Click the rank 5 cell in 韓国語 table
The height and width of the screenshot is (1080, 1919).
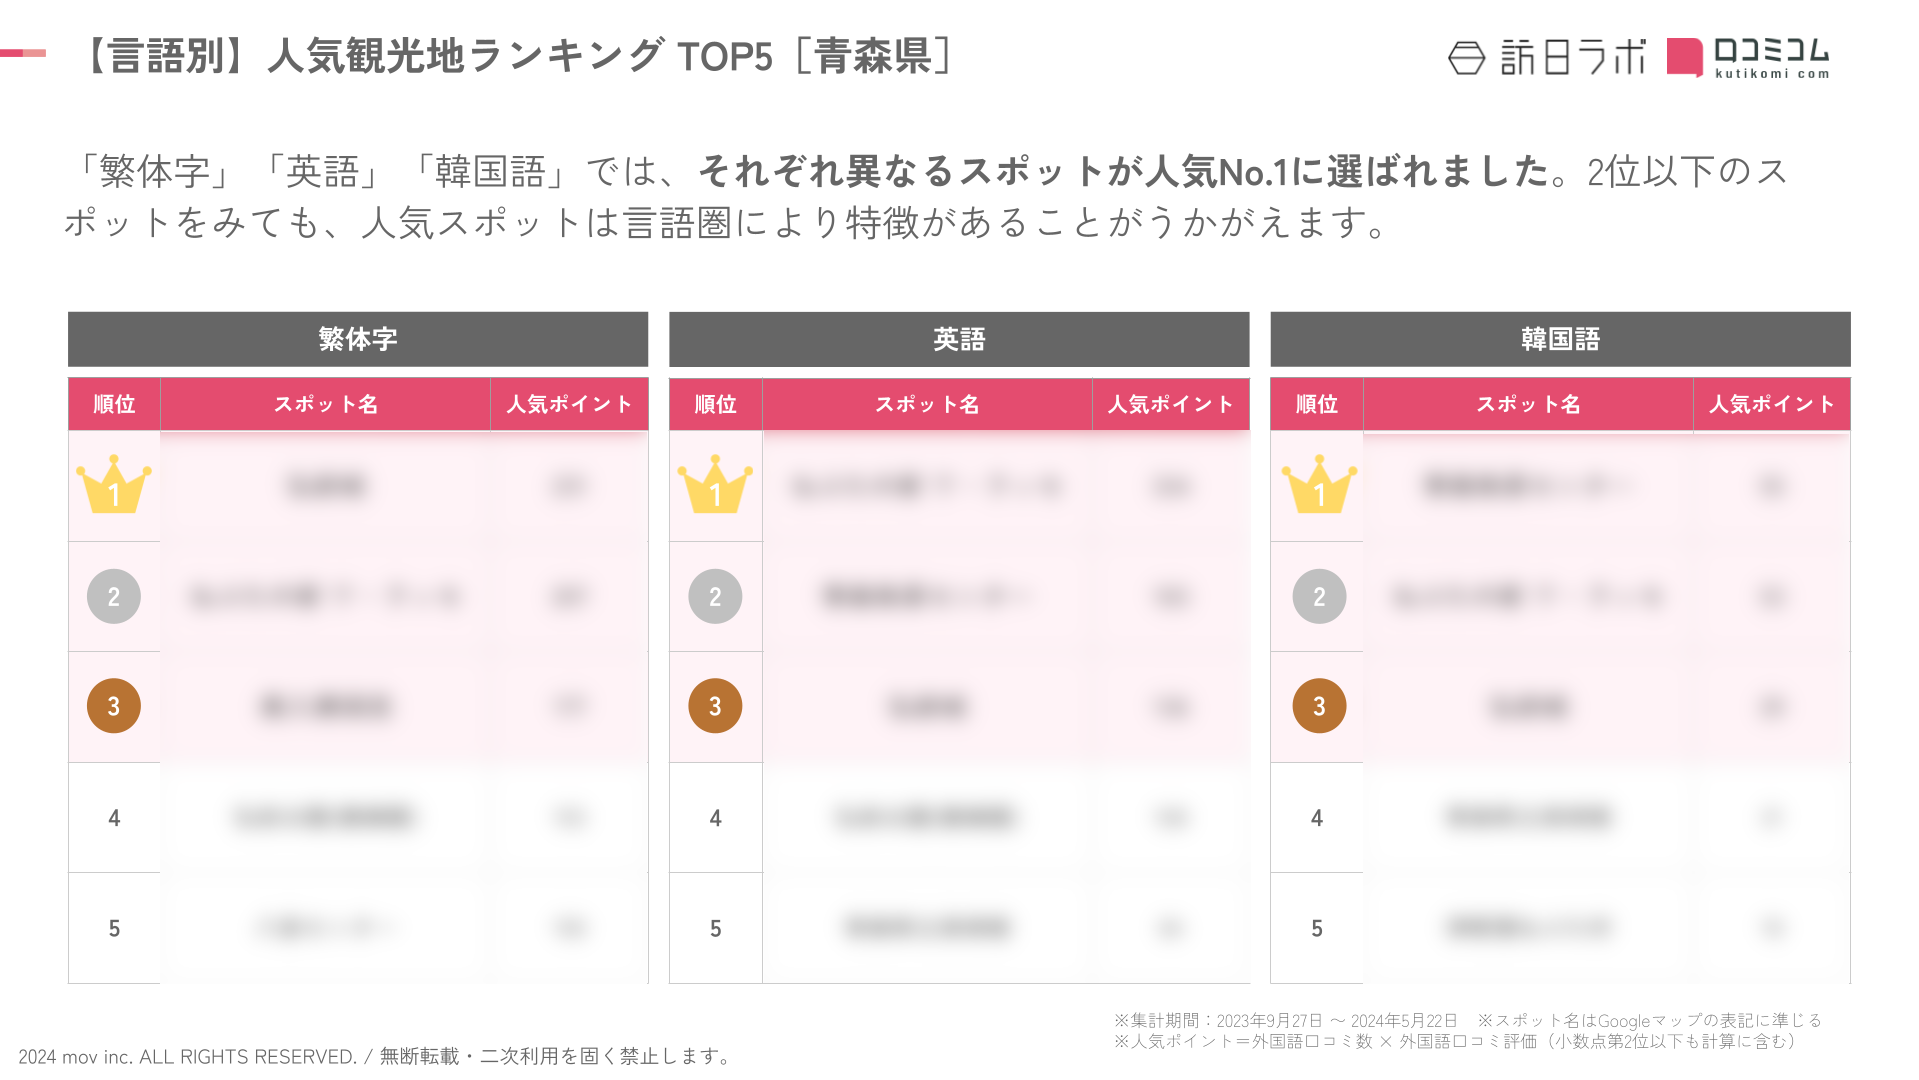pyautogui.click(x=1317, y=928)
